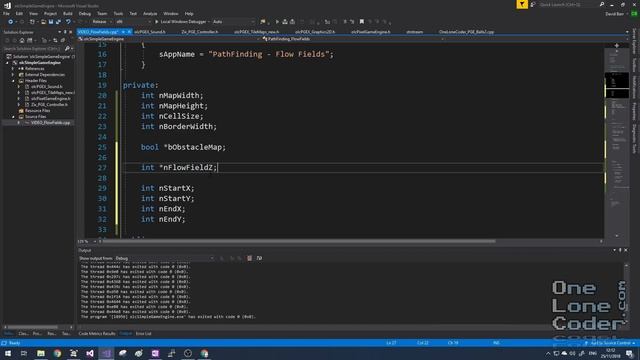Switch to Code Metrics Results tab
Image resolution: width=640 pixels, height=360 pixels.
pos(97,333)
